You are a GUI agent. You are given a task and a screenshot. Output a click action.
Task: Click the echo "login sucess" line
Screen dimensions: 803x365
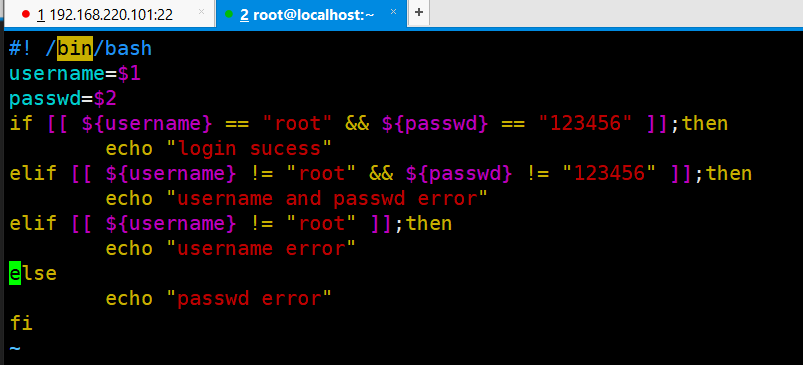pos(219,148)
